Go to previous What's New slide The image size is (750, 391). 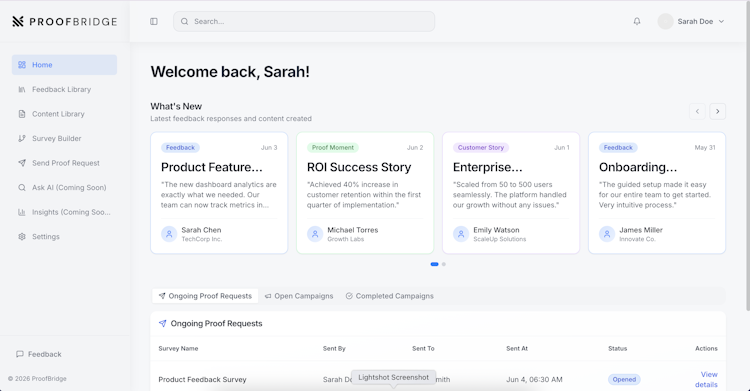[x=697, y=112]
